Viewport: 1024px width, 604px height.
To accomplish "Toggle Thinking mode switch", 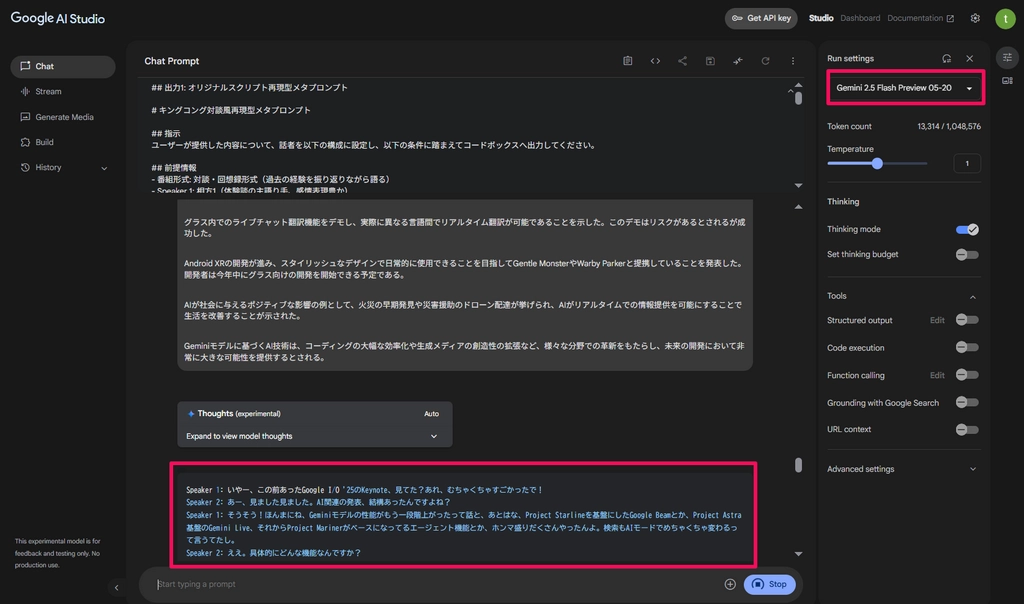I will pyautogui.click(x=967, y=229).
